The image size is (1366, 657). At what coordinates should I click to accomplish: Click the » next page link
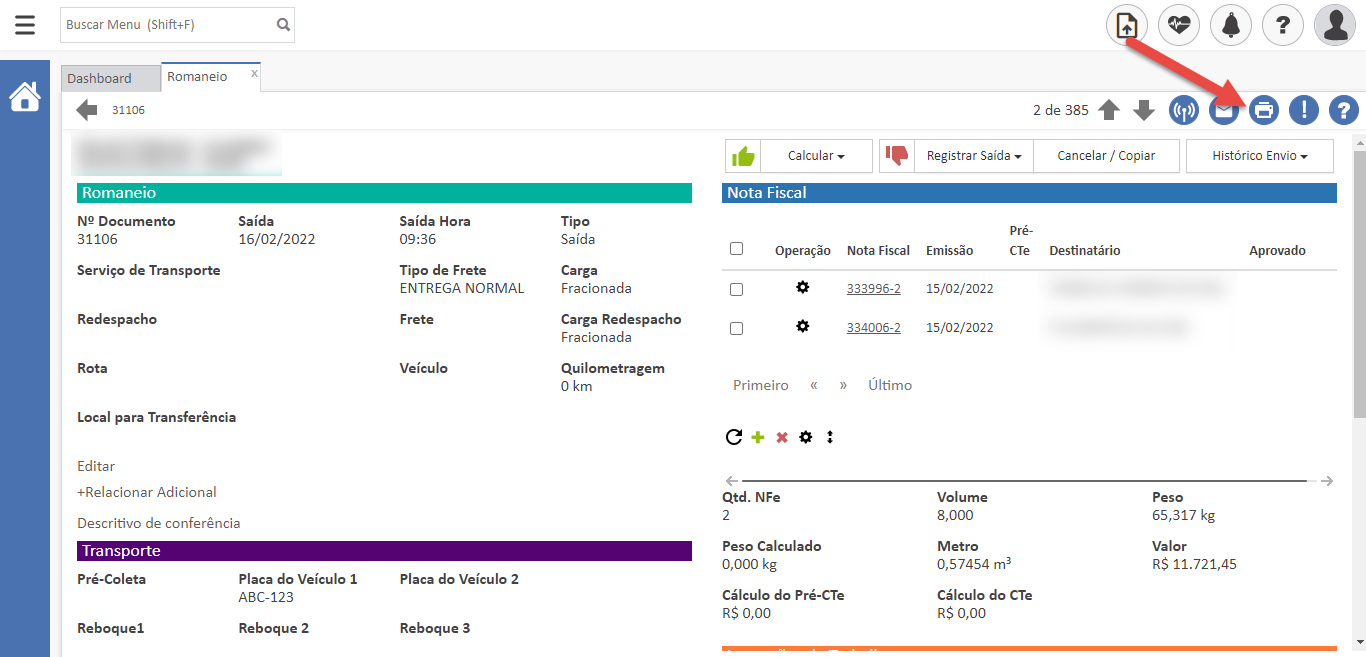pos(843,385)
